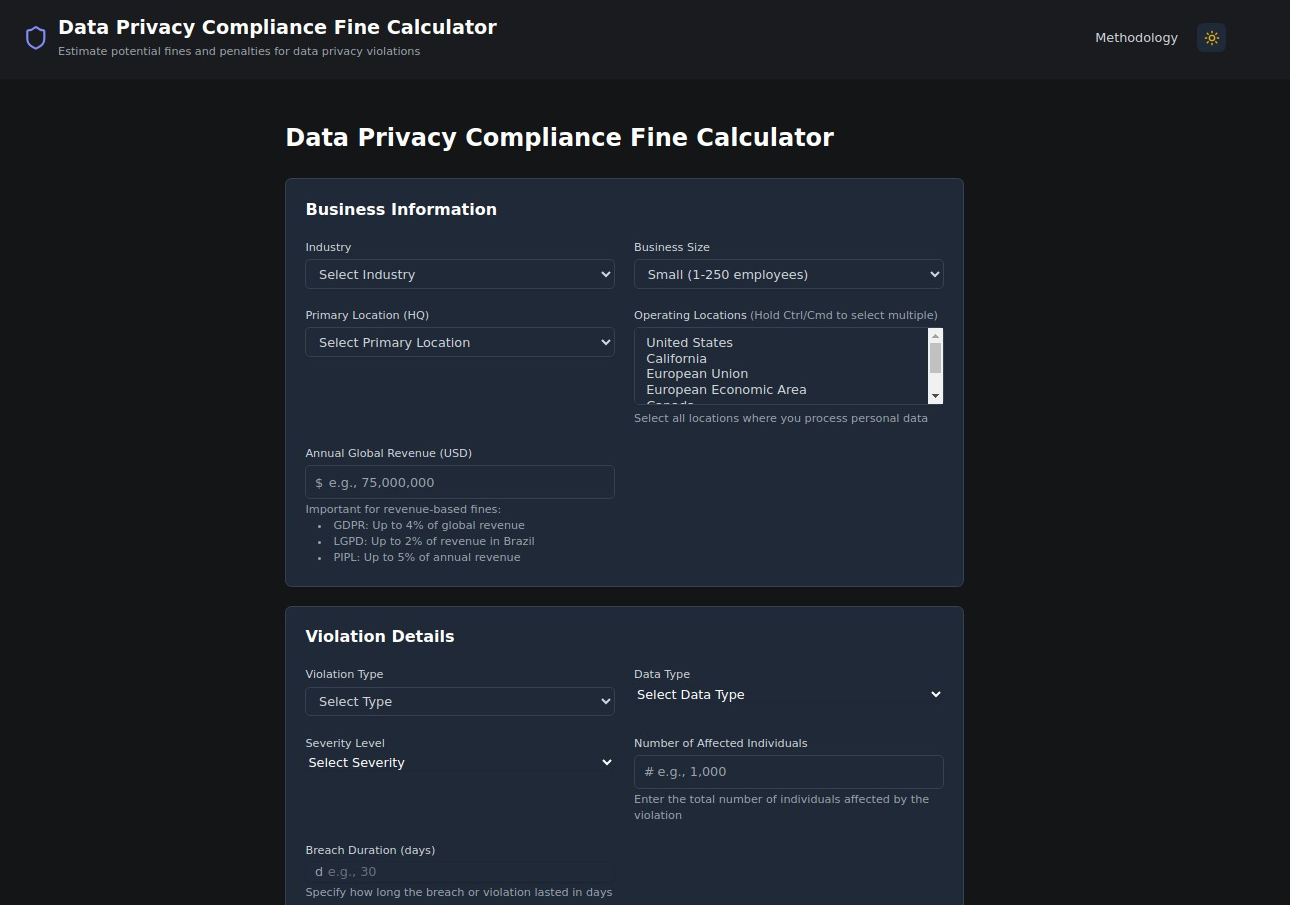1290x905 pixels.
Task: Open the Severity Level dropdown
Action: coord(460,763)
